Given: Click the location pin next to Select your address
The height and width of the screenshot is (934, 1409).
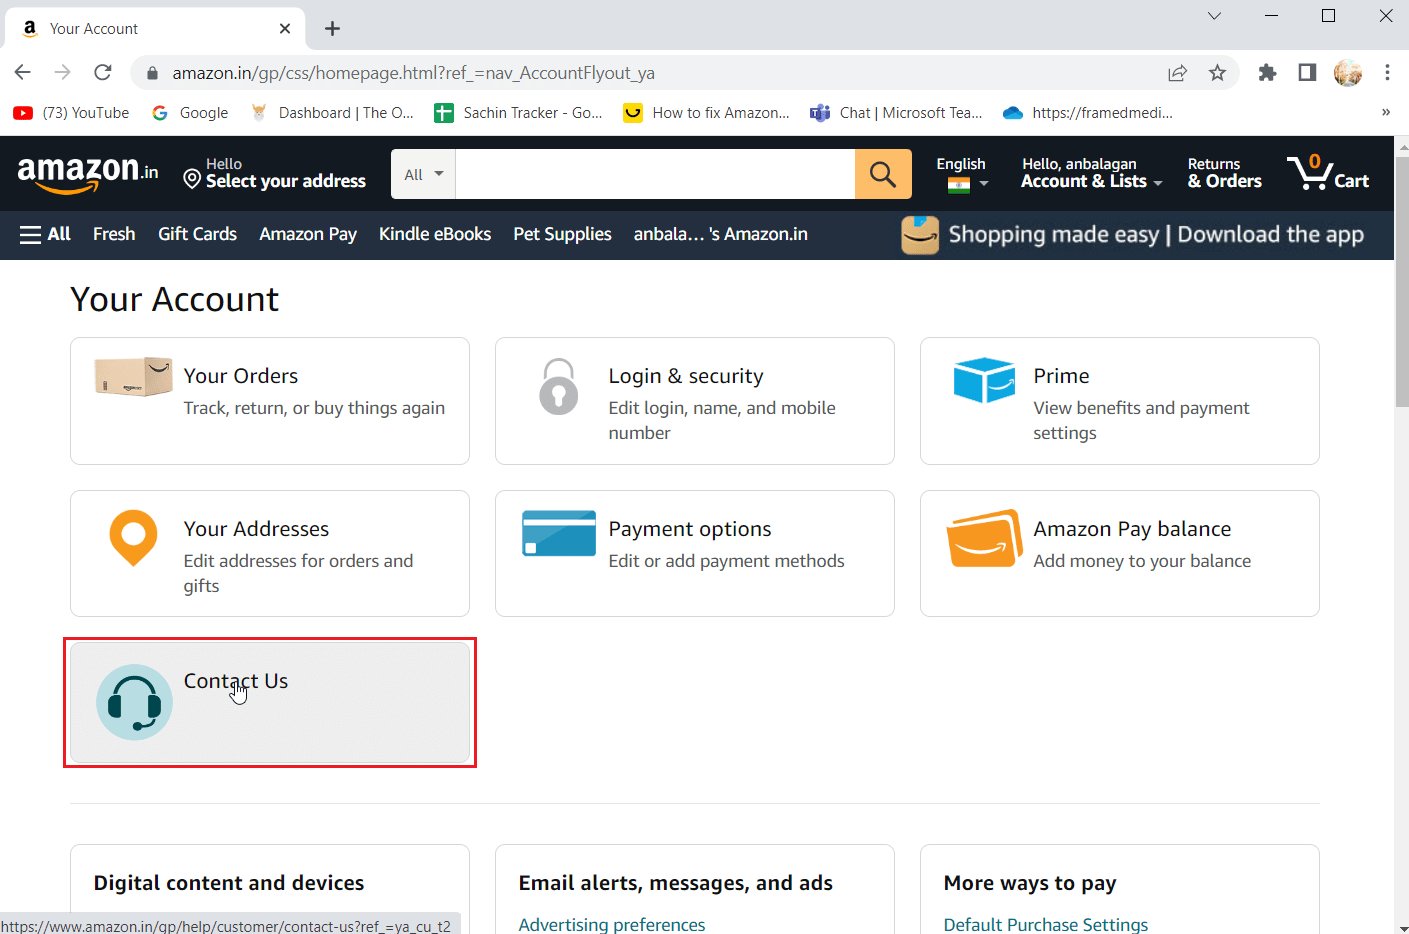Looking at the screenshot, I should tap(193, 179).
